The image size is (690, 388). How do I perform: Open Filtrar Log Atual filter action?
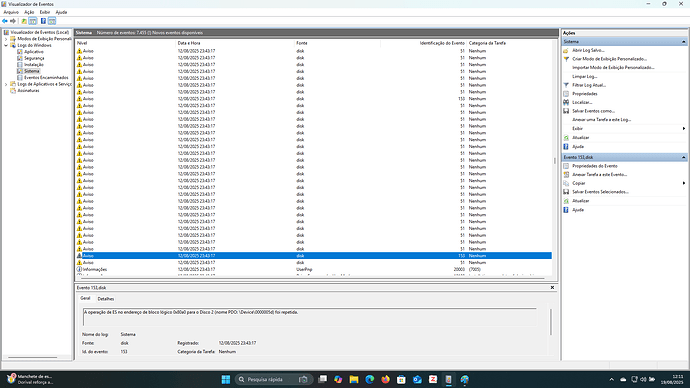pos(589,85)
